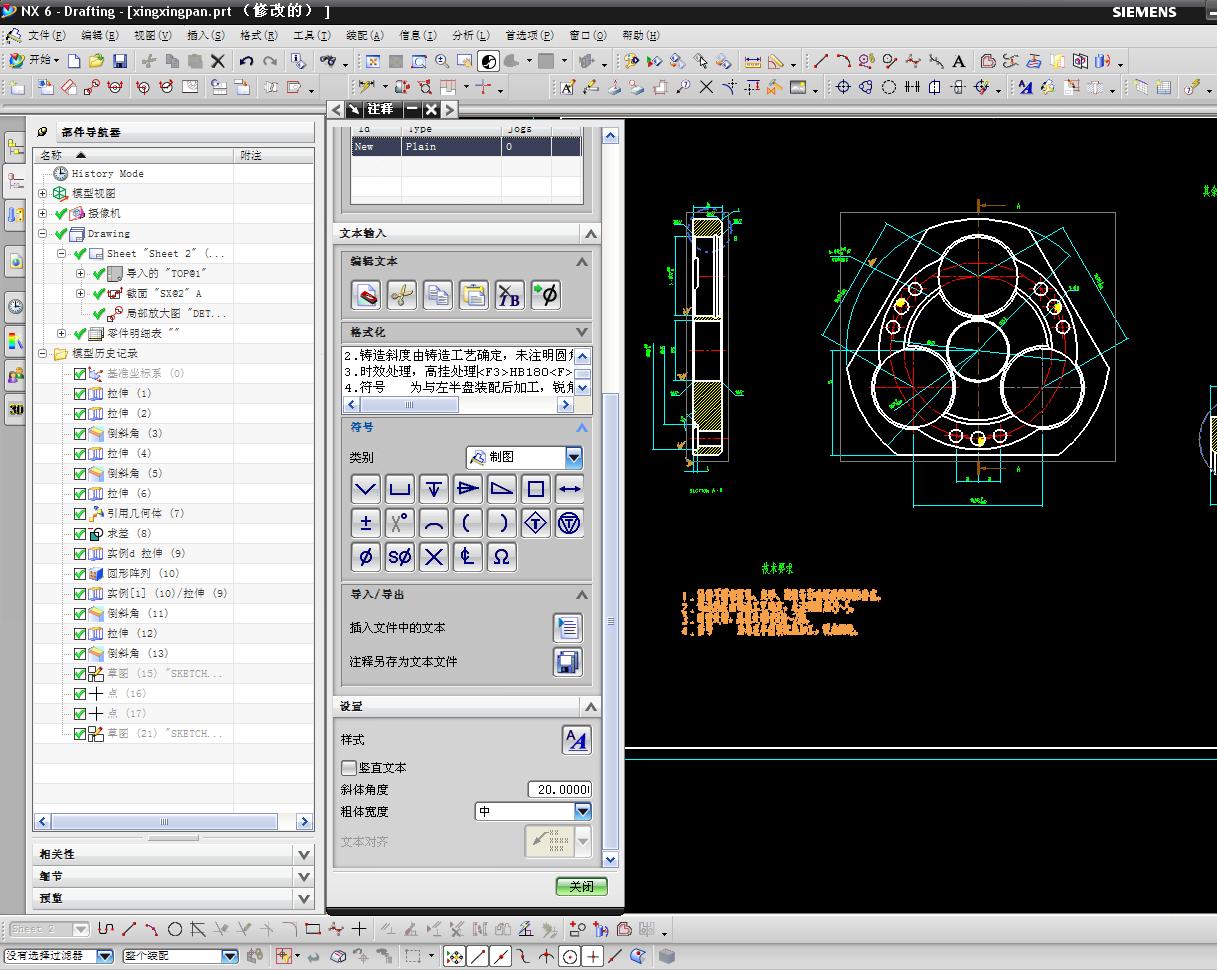This screenshot has height=970, width=1217.
Task: Insert the plus-minus ± symbol
Action: pos(366,523)
